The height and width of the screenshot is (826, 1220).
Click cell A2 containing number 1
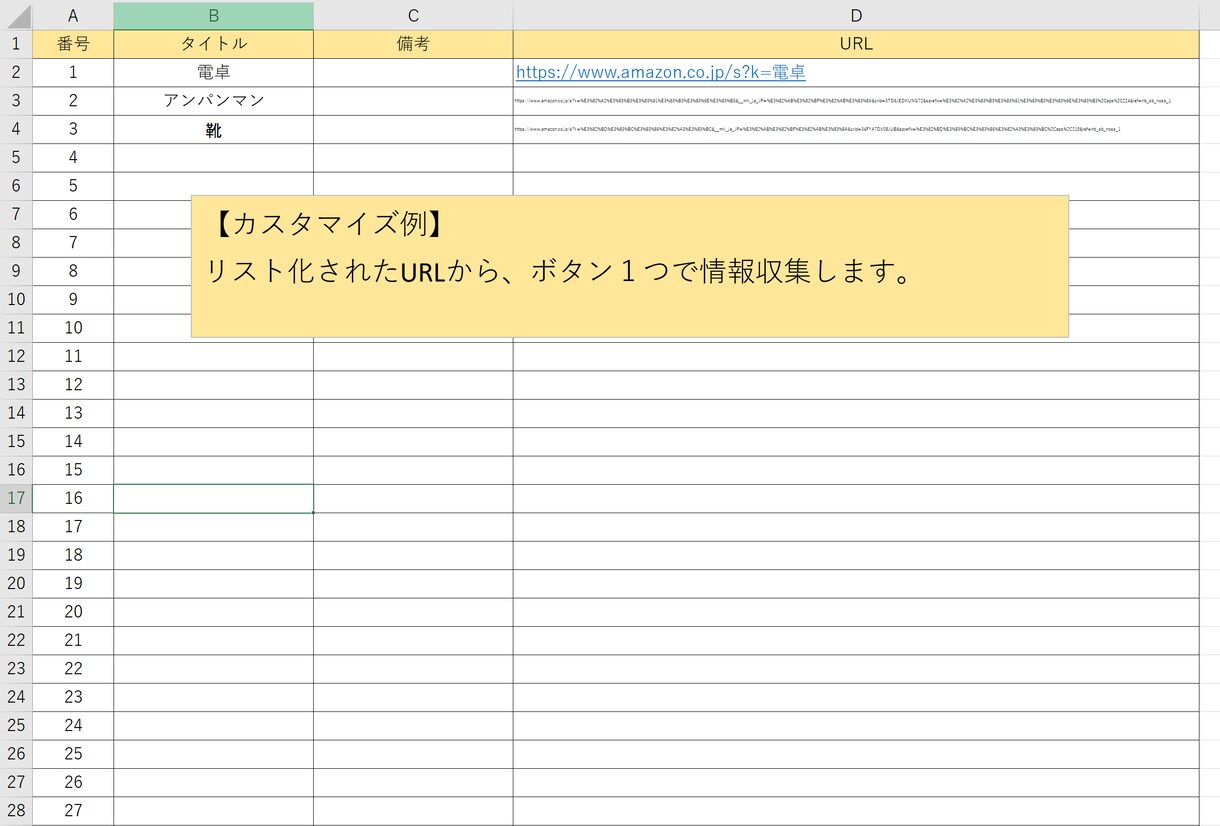point(73,73)
